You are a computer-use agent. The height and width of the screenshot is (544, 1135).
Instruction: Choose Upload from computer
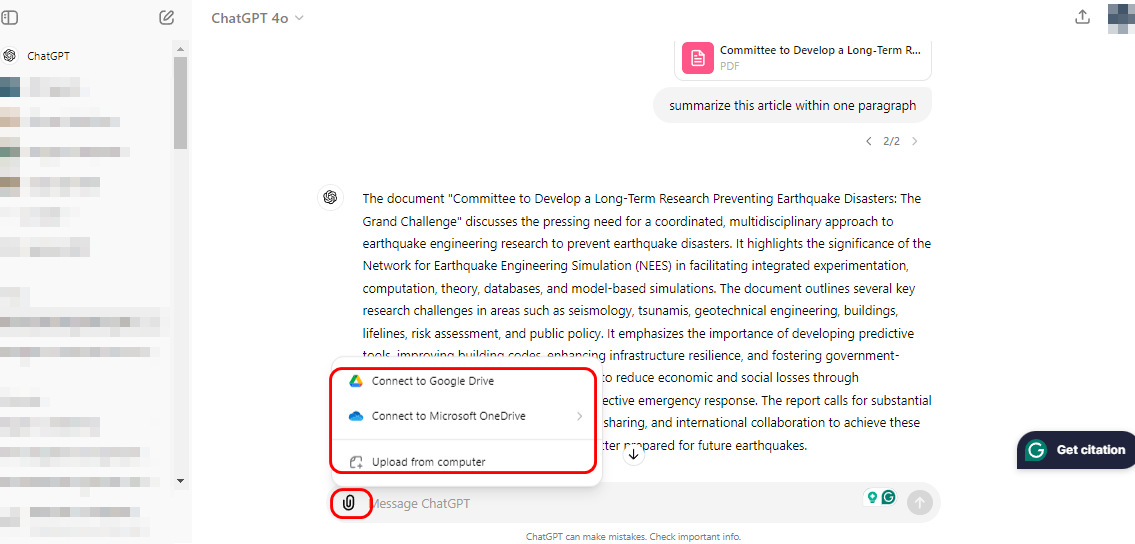tap(428, 462)
